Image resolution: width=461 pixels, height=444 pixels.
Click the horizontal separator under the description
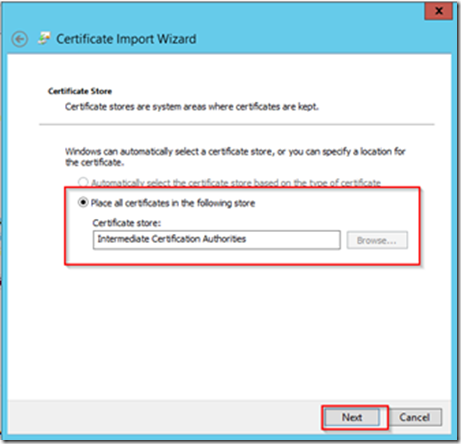tap(237, 125)
